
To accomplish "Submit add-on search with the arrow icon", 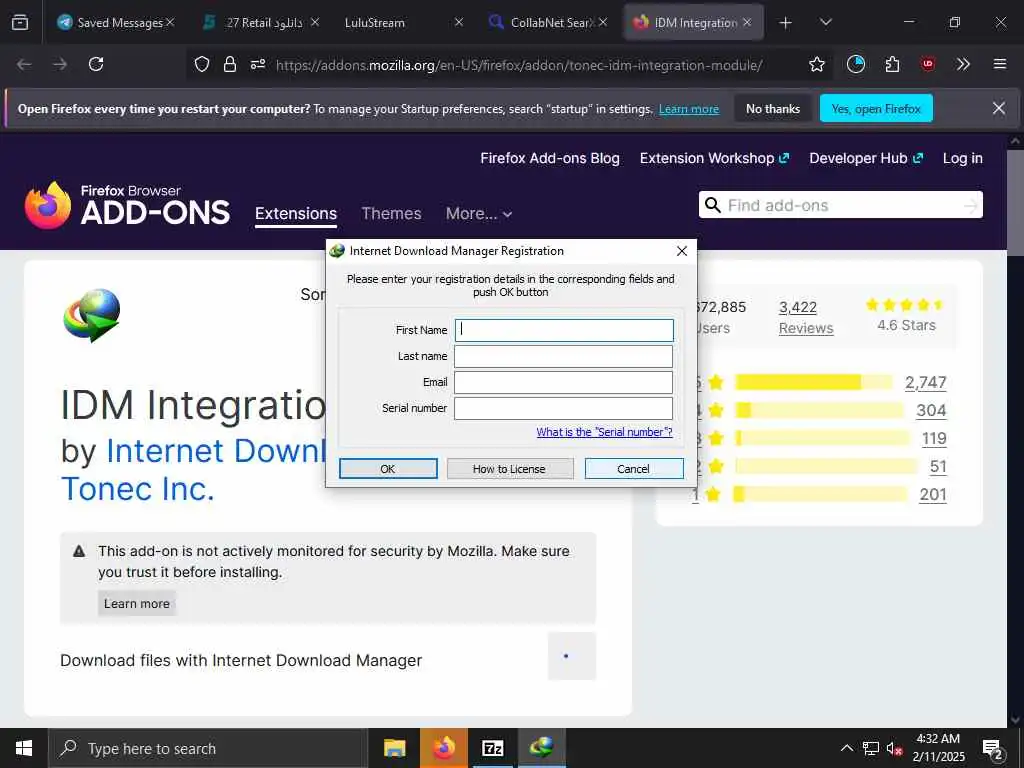I will (971, 206).
